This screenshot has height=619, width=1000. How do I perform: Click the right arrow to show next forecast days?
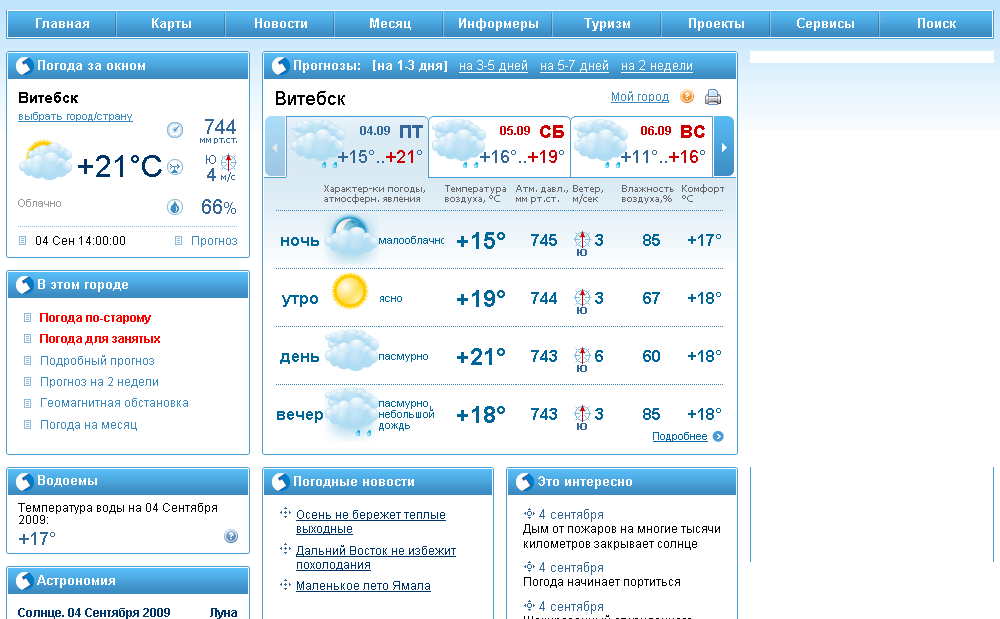point(723,146)
